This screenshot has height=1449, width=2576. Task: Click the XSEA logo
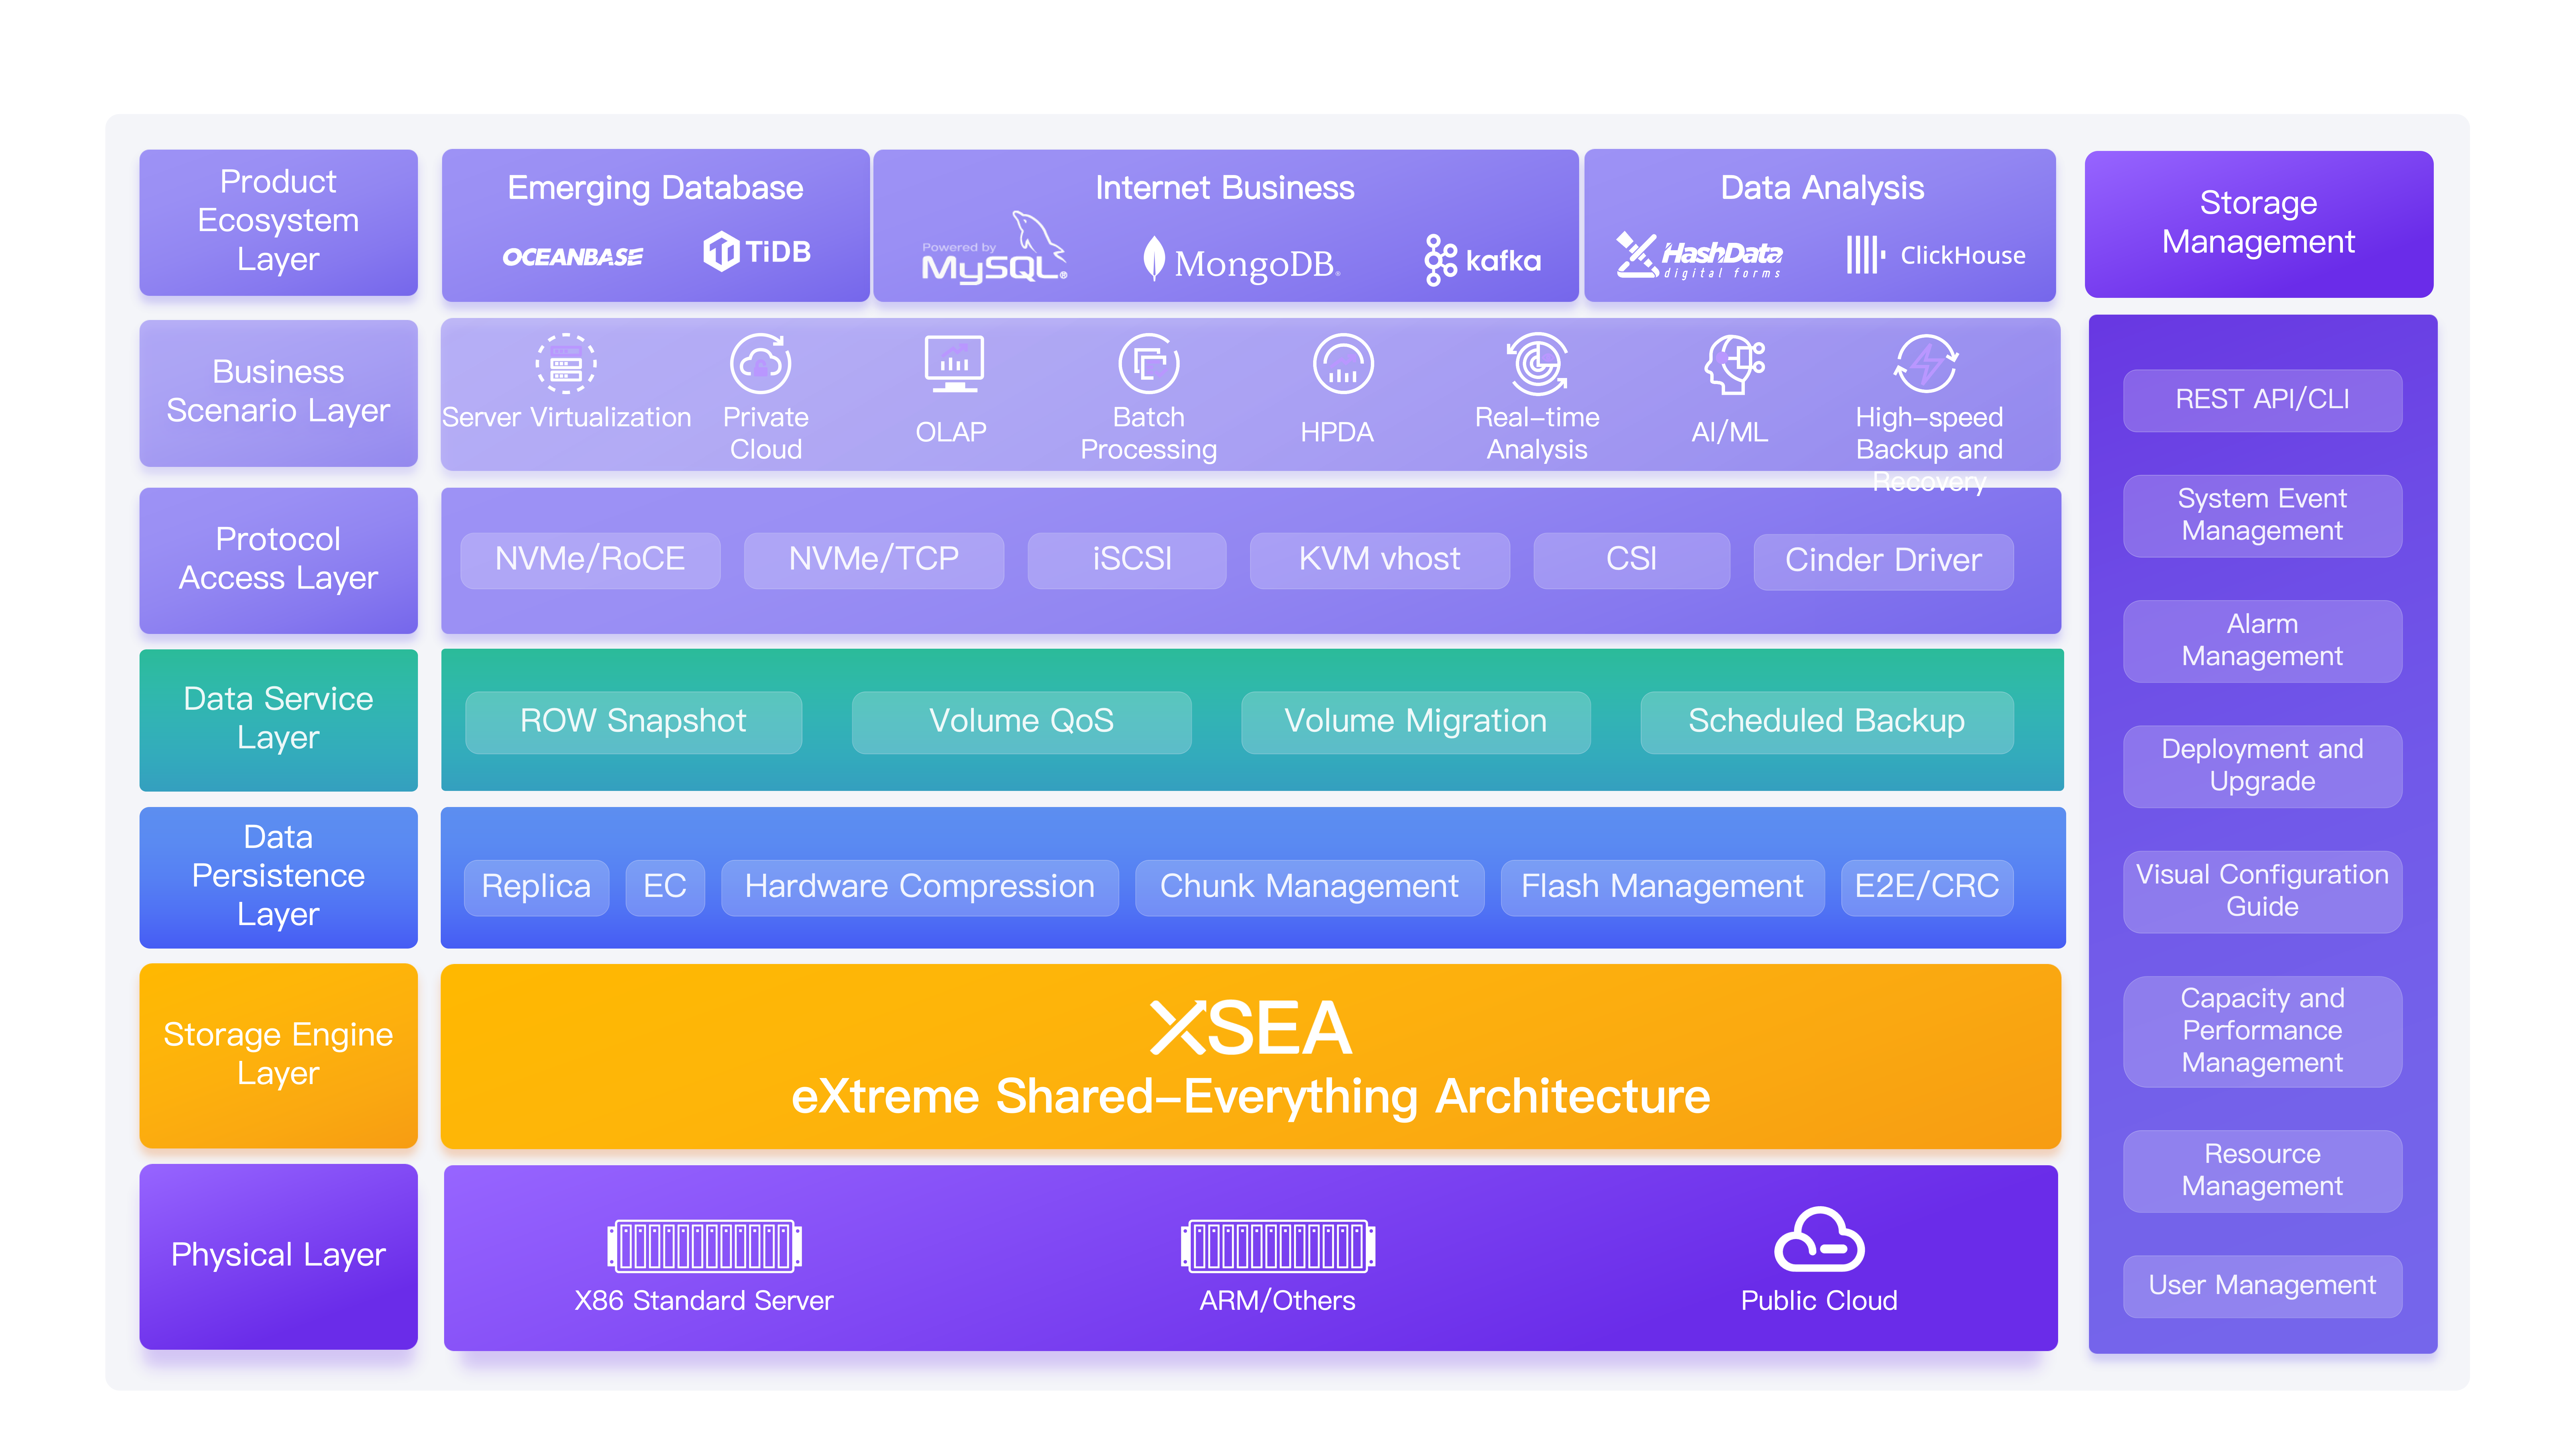[x=1251, y=1028]
